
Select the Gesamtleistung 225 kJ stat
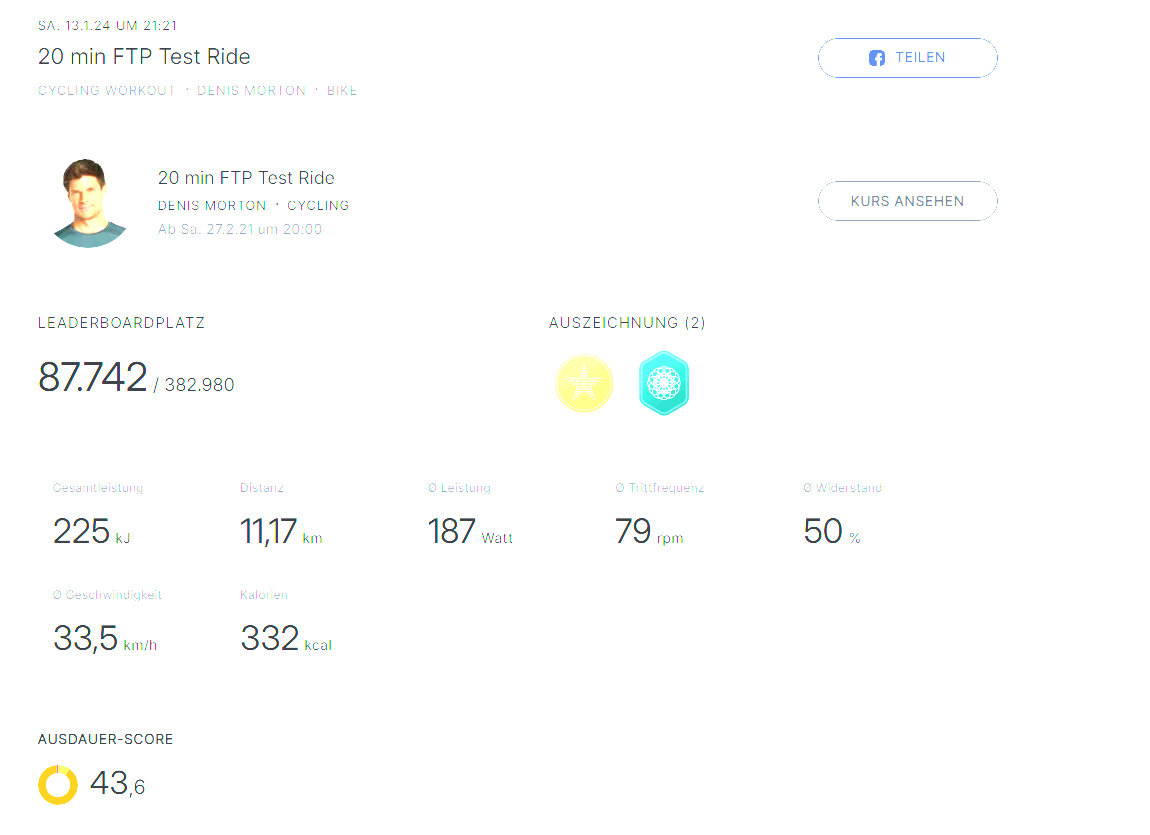click(91, 531)
